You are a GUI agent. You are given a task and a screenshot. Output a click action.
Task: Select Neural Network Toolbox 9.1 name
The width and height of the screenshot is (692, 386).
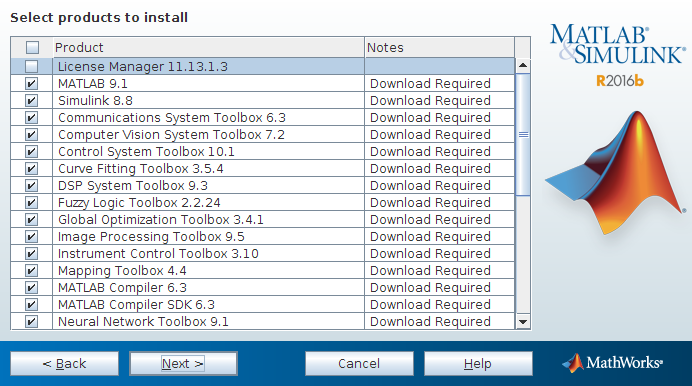click(x=143, y=322)
